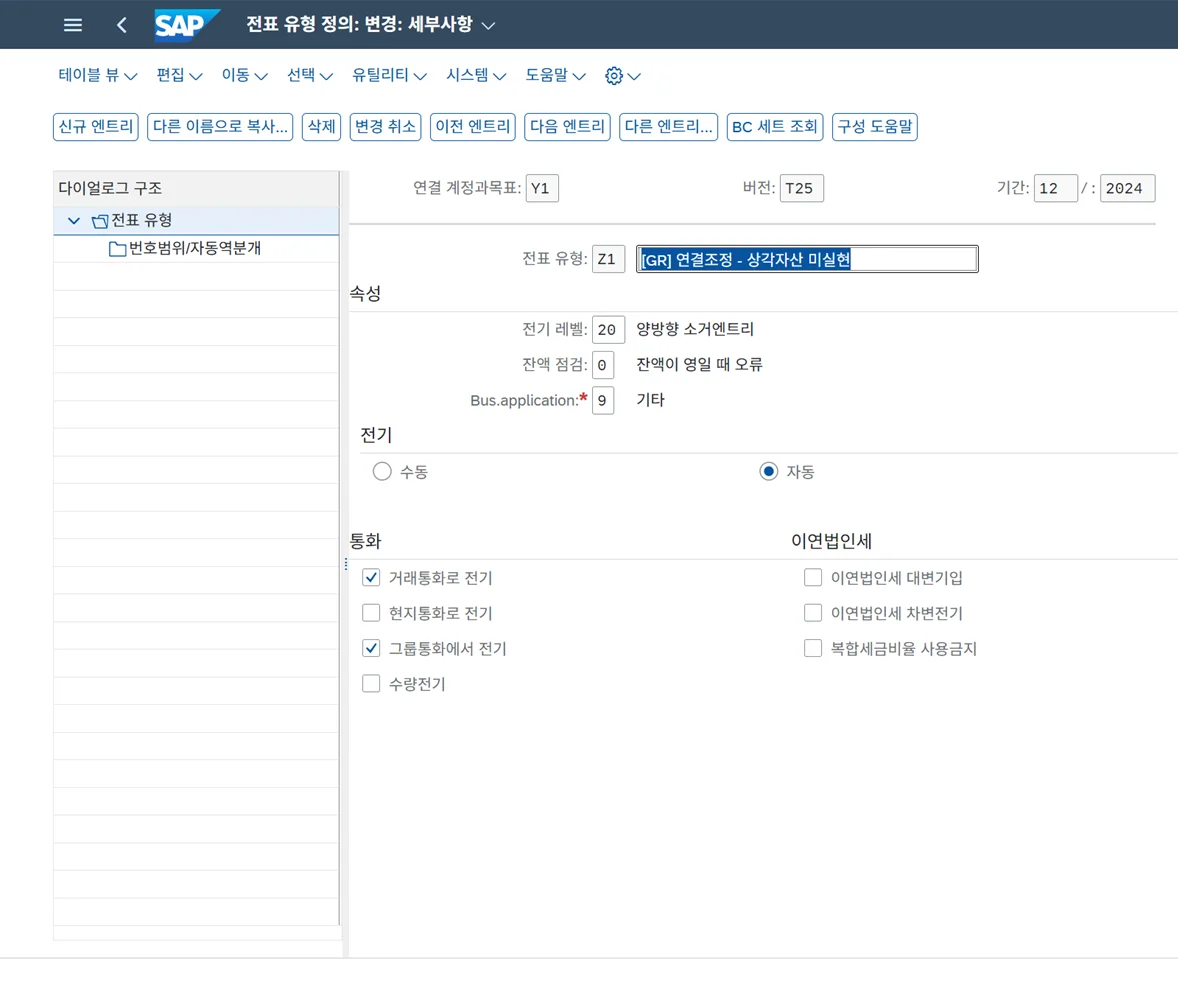Enable the 현지통화로 전기 checkbox
This screenshot has width=1178, height=1001.
371,613
